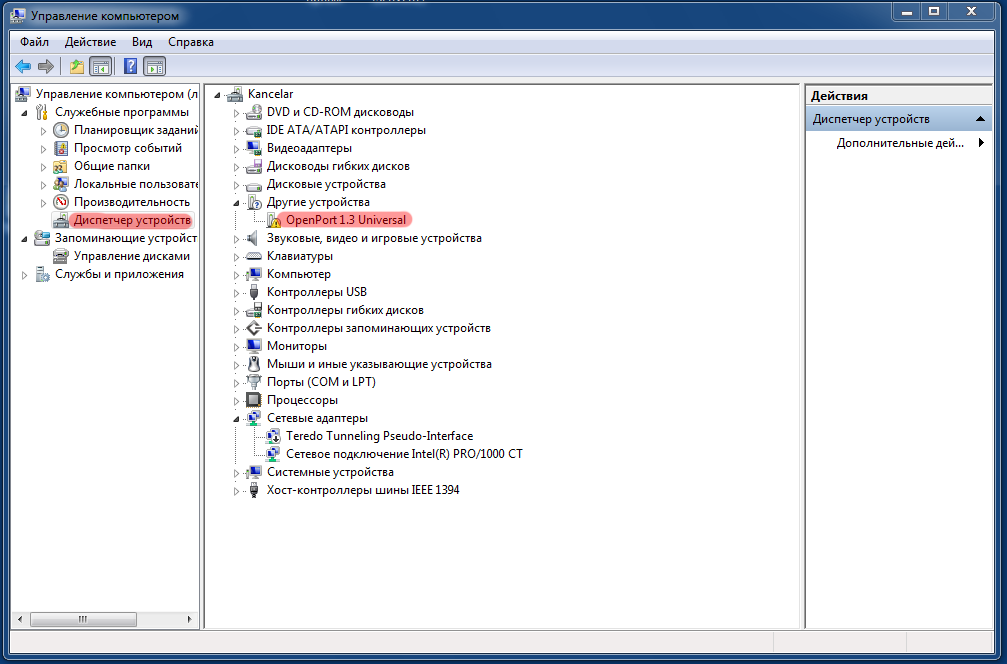Expand the Видеоадаптеры device category
The height and width of the screenshot is (664, 1007).
(x=237, y=148)
